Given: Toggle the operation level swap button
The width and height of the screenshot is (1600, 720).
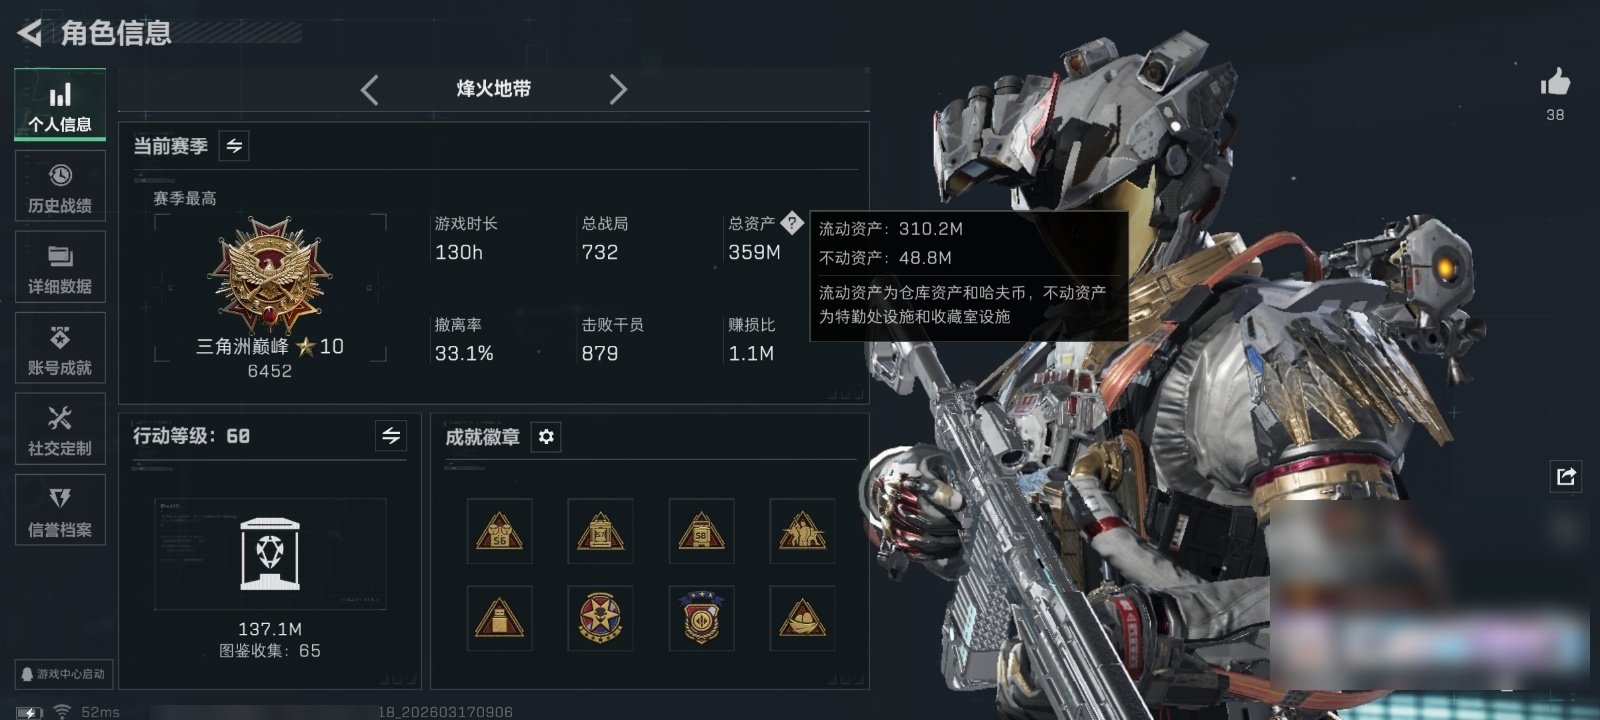Looking at the screenshot, I should 391,436.
